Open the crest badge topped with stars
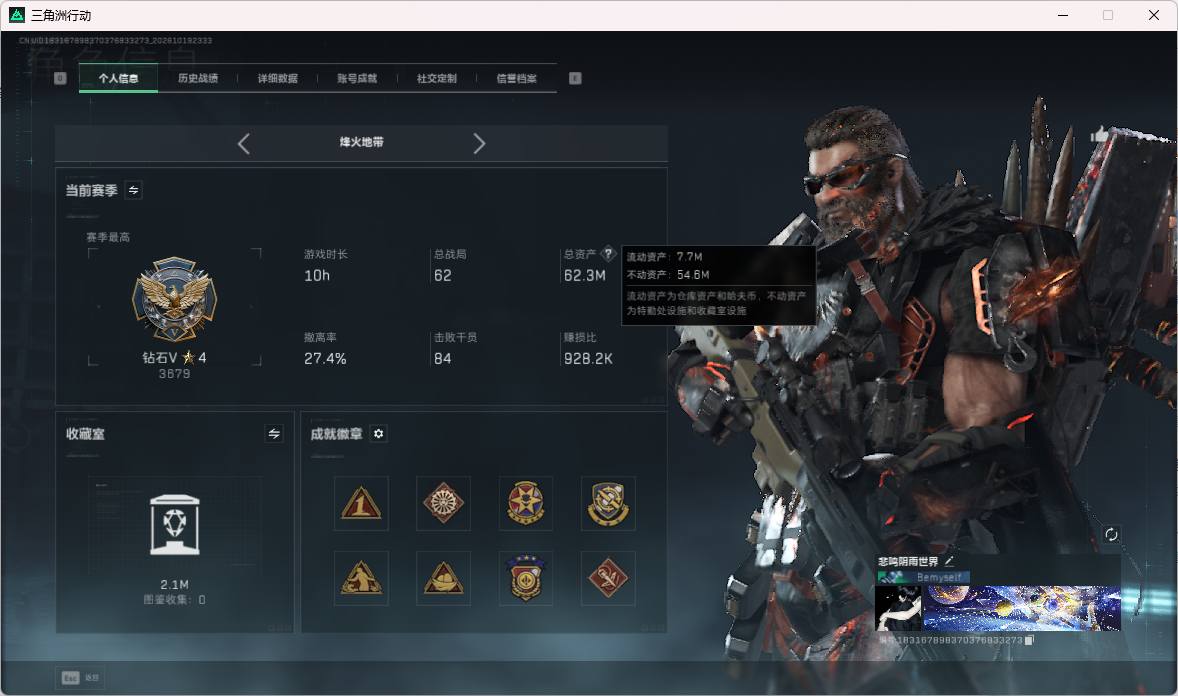The image size is (1178, 696). [x=526, y=579]
